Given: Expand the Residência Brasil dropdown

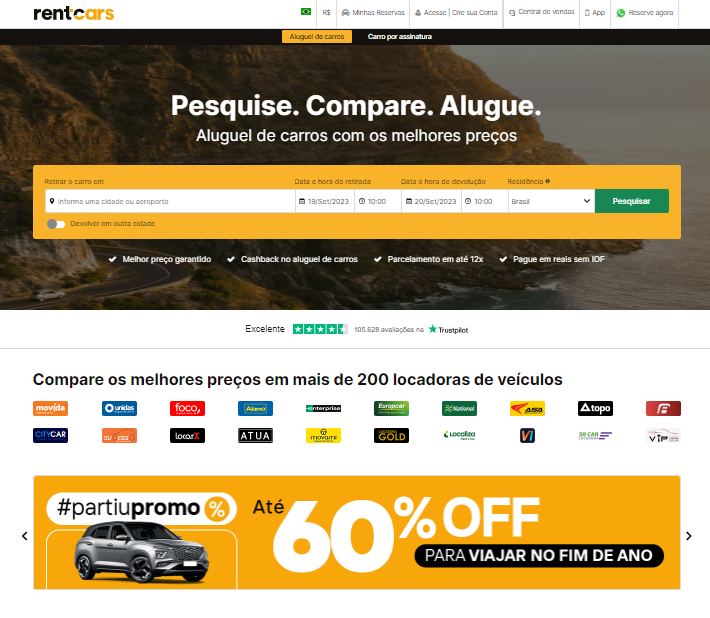Looking at the screenshot, I should tap(551, 201).
